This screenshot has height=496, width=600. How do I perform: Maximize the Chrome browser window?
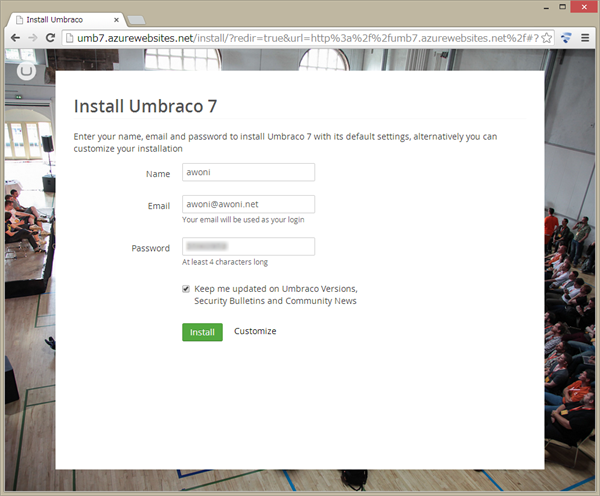tap(556, 8)
